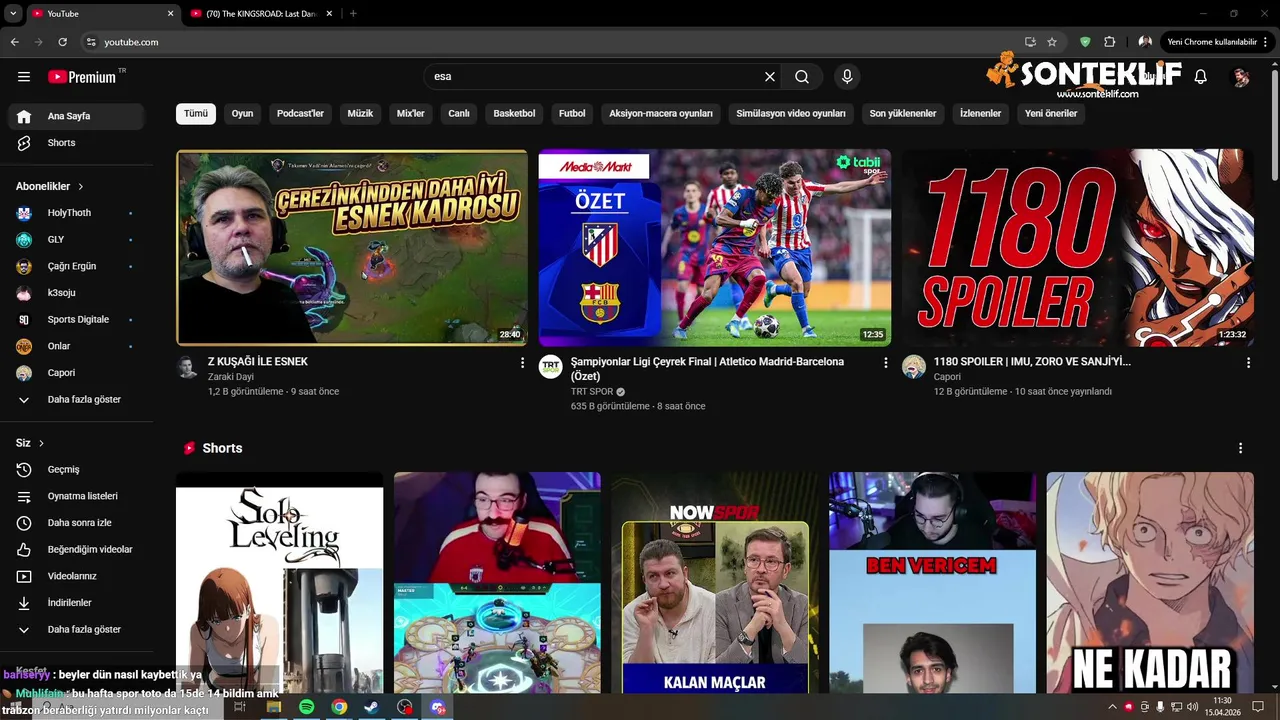1280x720 pixels.
Task: Open Steam from the taskbar
Action: coord(371,707)
